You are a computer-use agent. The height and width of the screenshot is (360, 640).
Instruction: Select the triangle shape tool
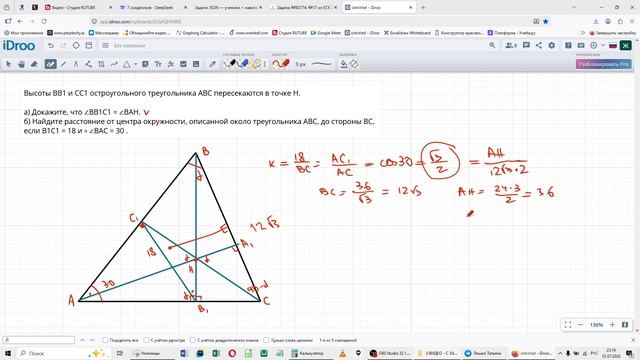(127, 64)
